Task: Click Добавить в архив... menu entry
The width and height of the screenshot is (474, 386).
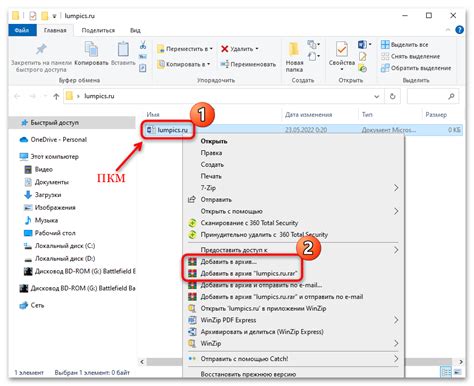Action: pyautogui.click(x=228, y=262)
